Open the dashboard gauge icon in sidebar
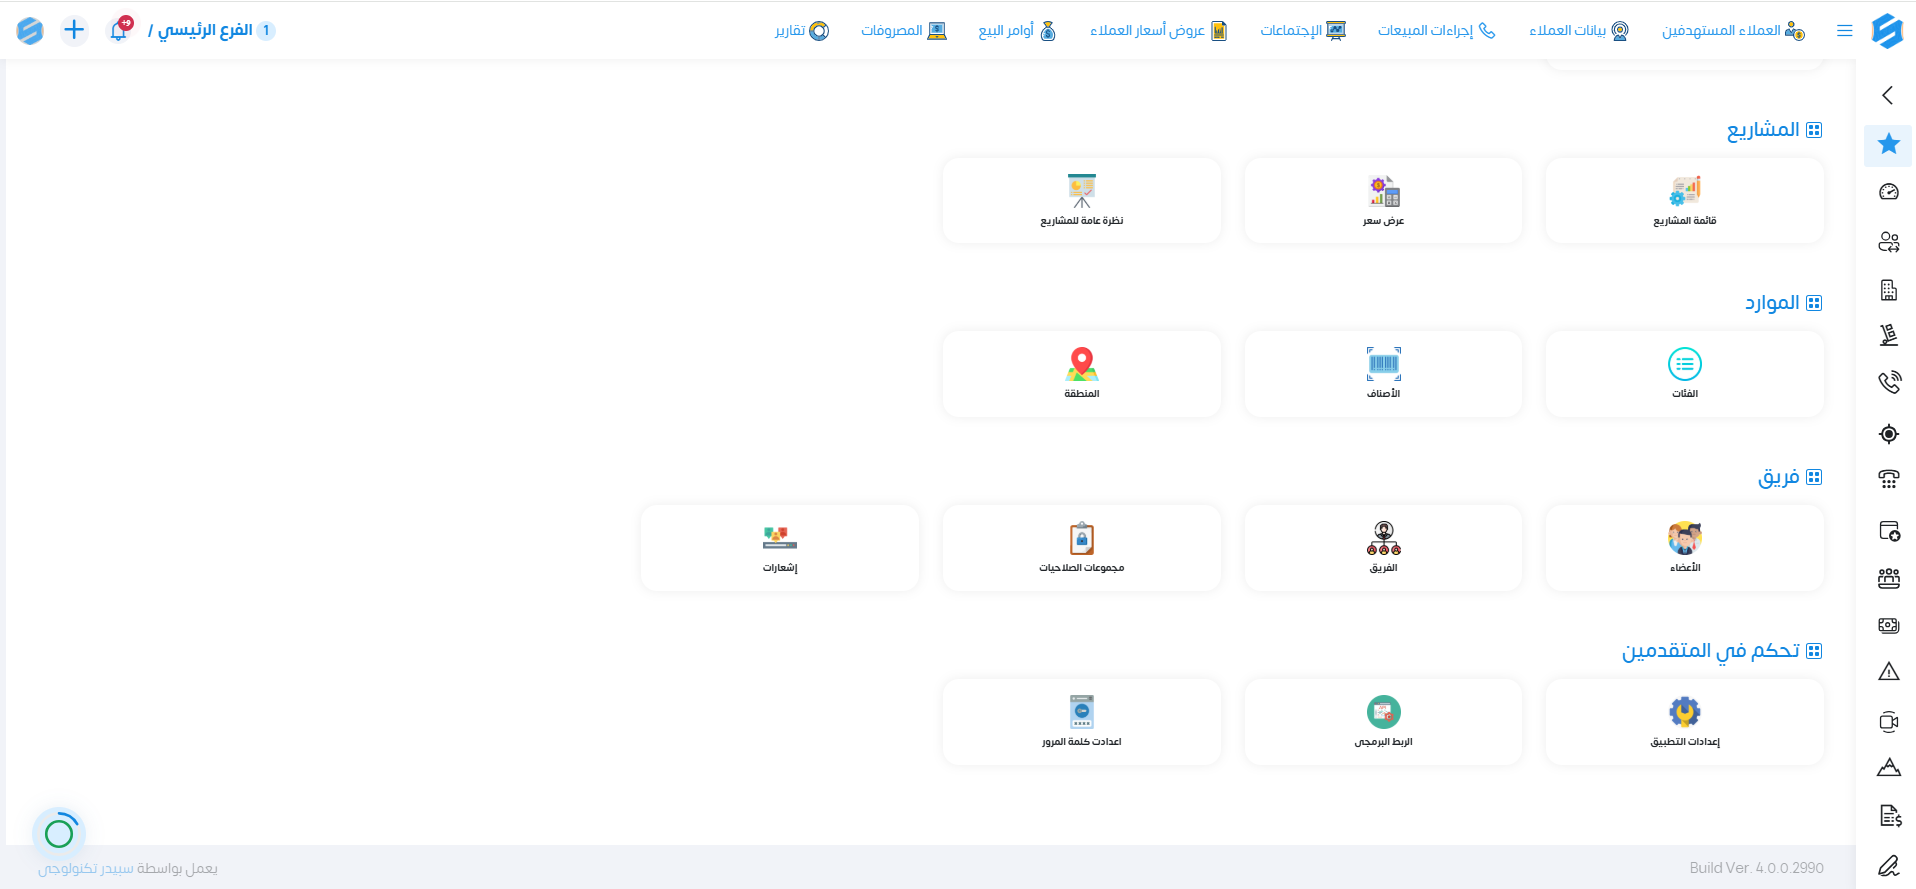This screenshot has width=1916, height=889. pyautogui.click(x=1888, y=192)
